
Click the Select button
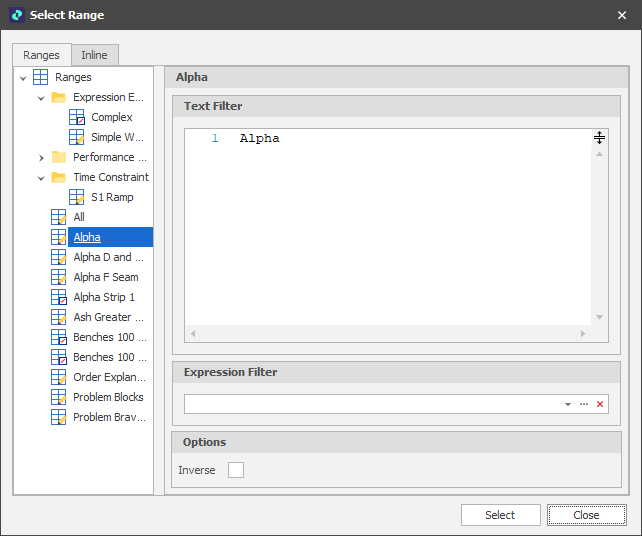pyautogui.click(x=500, y=515)
